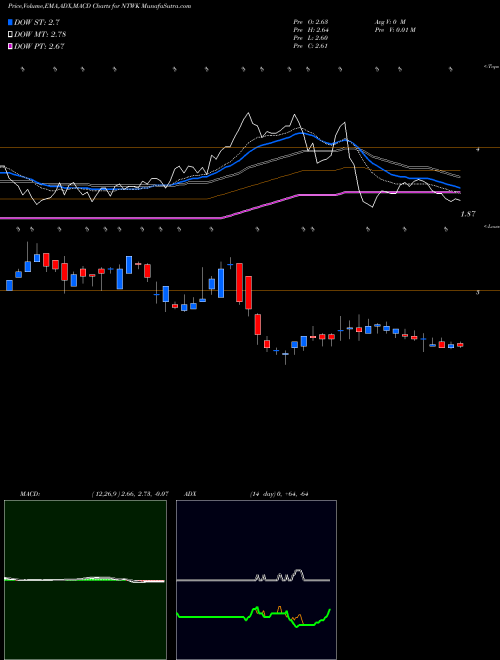Click the 'Pre L: 2.60' low value
Image resolution: width=500 pixels, height=660 pixels.
(x=311, y=38)
